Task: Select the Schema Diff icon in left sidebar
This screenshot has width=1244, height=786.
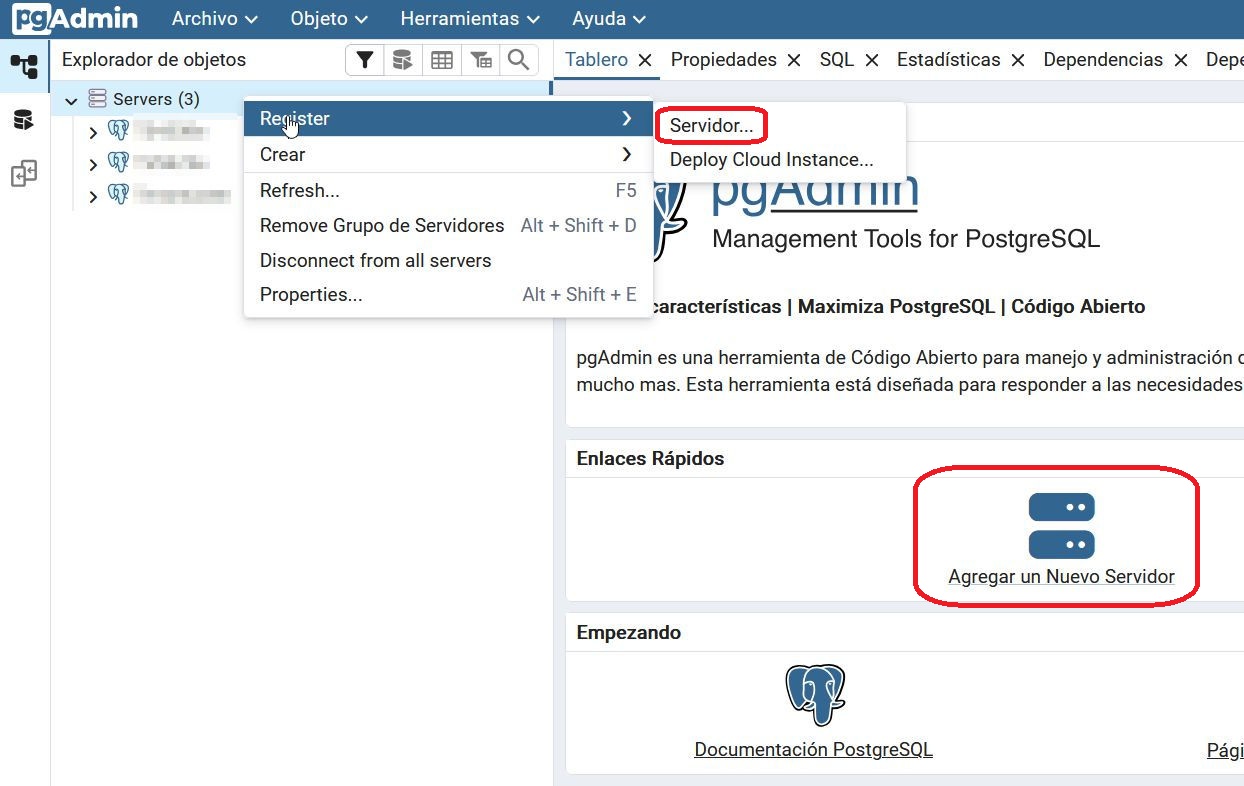Action: pos(24,174)
